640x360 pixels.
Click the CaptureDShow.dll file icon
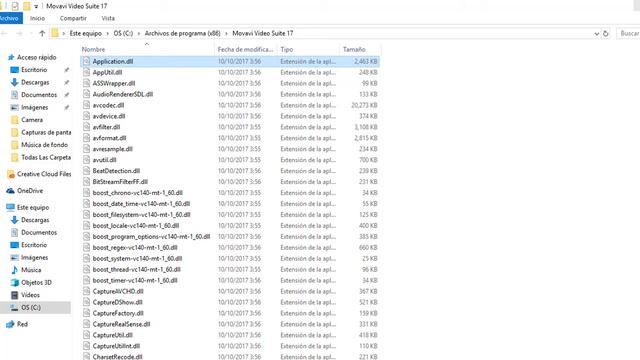coord(86,302)
